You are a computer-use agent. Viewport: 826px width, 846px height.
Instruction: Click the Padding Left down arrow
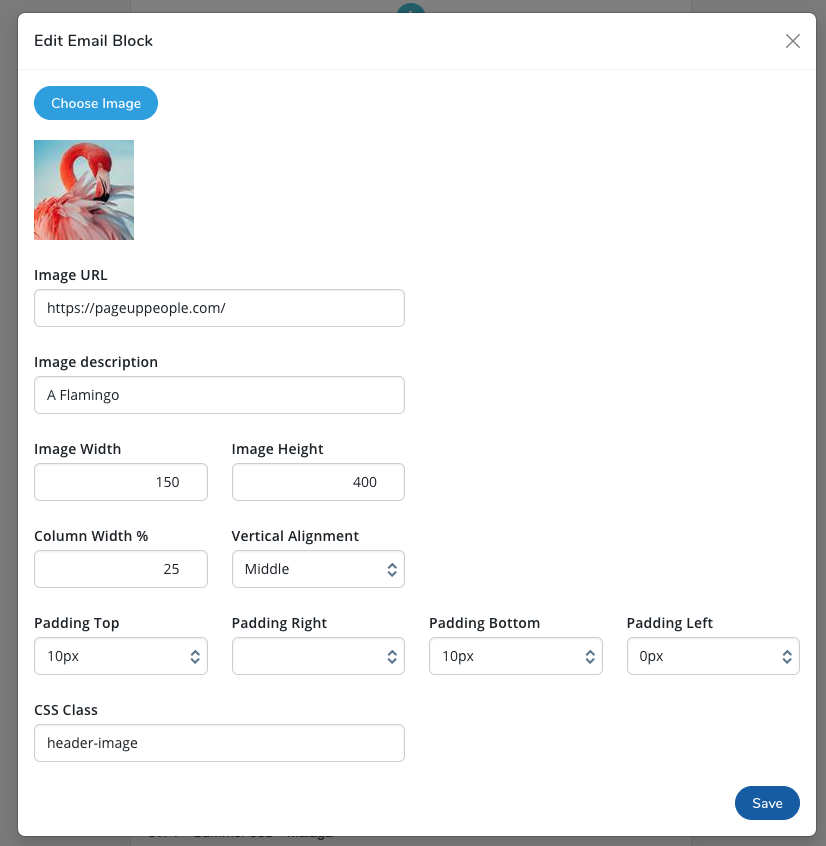pos(787,661)
